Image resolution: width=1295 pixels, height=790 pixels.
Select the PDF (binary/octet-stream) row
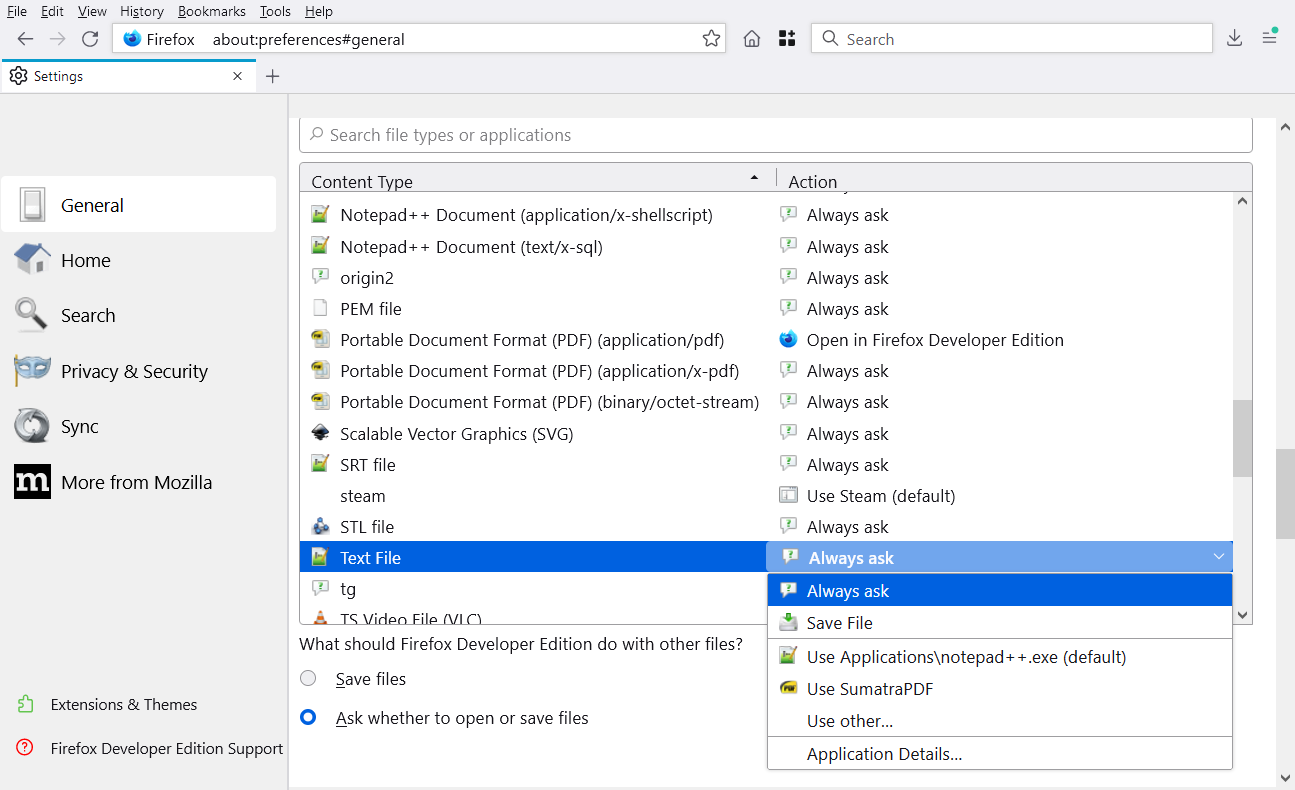[766, 402]
